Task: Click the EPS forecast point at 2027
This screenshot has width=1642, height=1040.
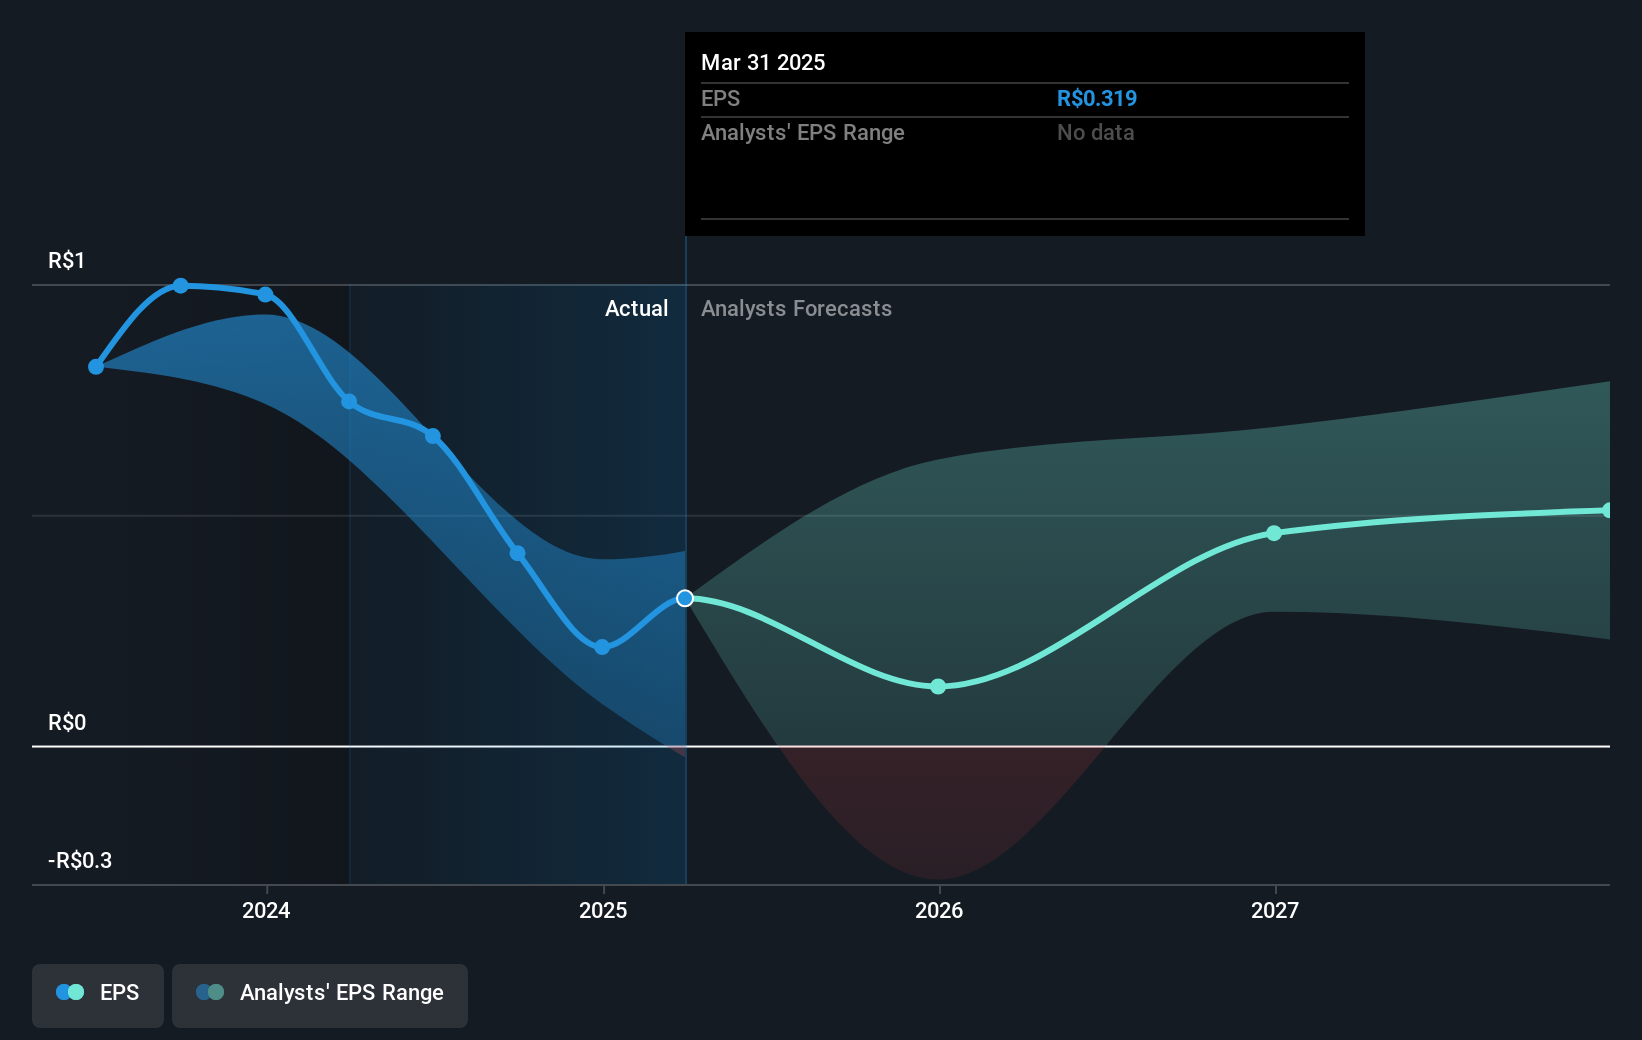Action: (1274, 533)
